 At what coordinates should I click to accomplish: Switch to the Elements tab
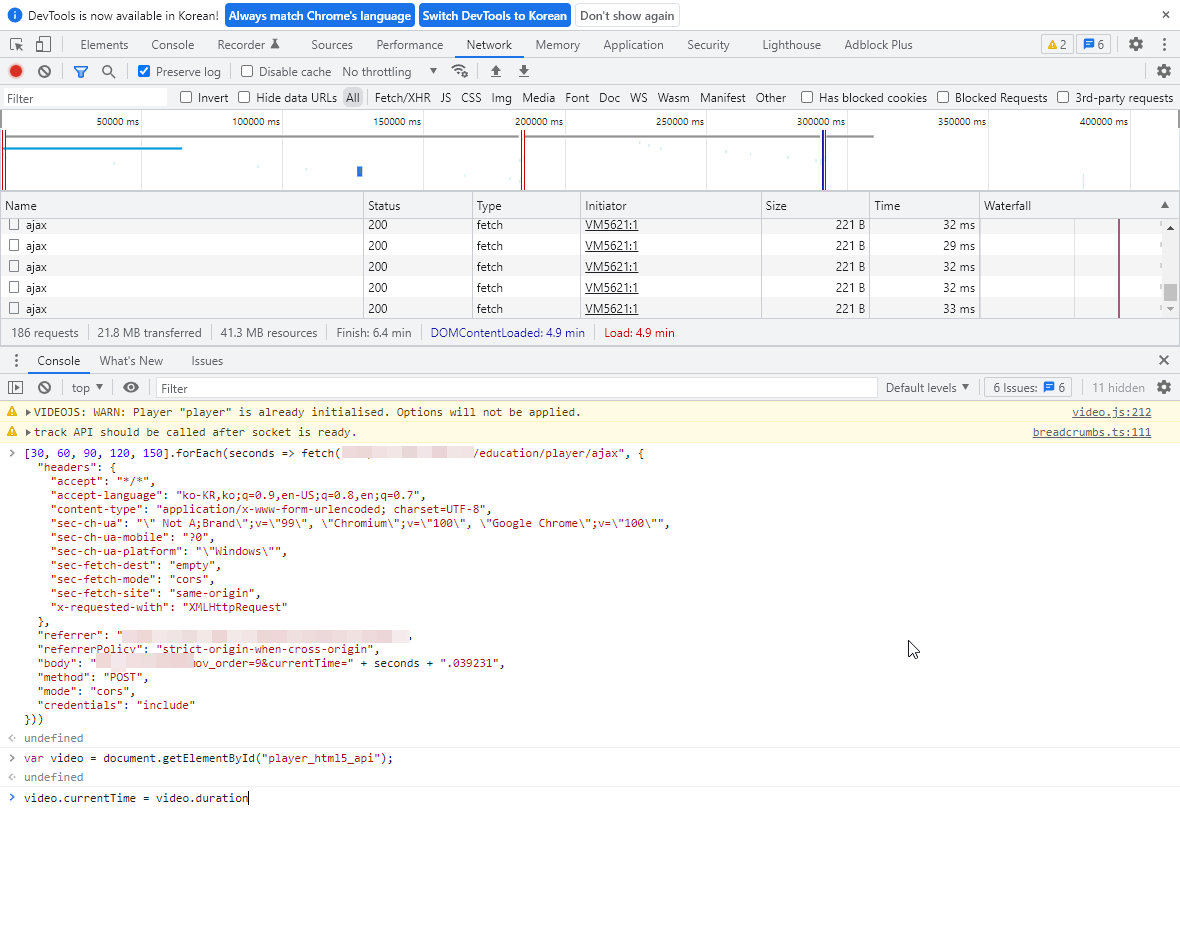[104, 44]
